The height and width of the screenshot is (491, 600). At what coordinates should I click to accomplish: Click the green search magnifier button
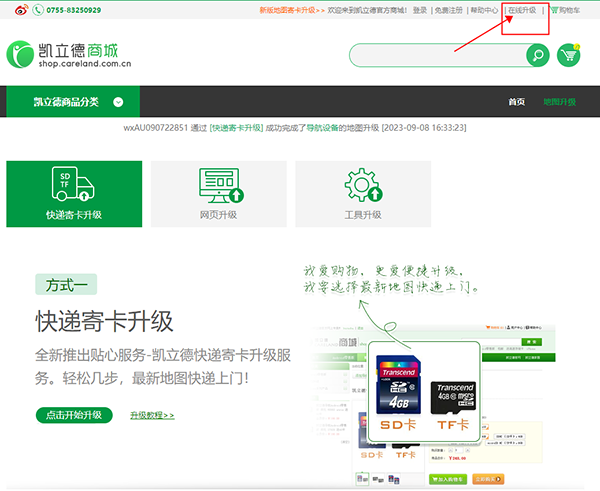538,55
